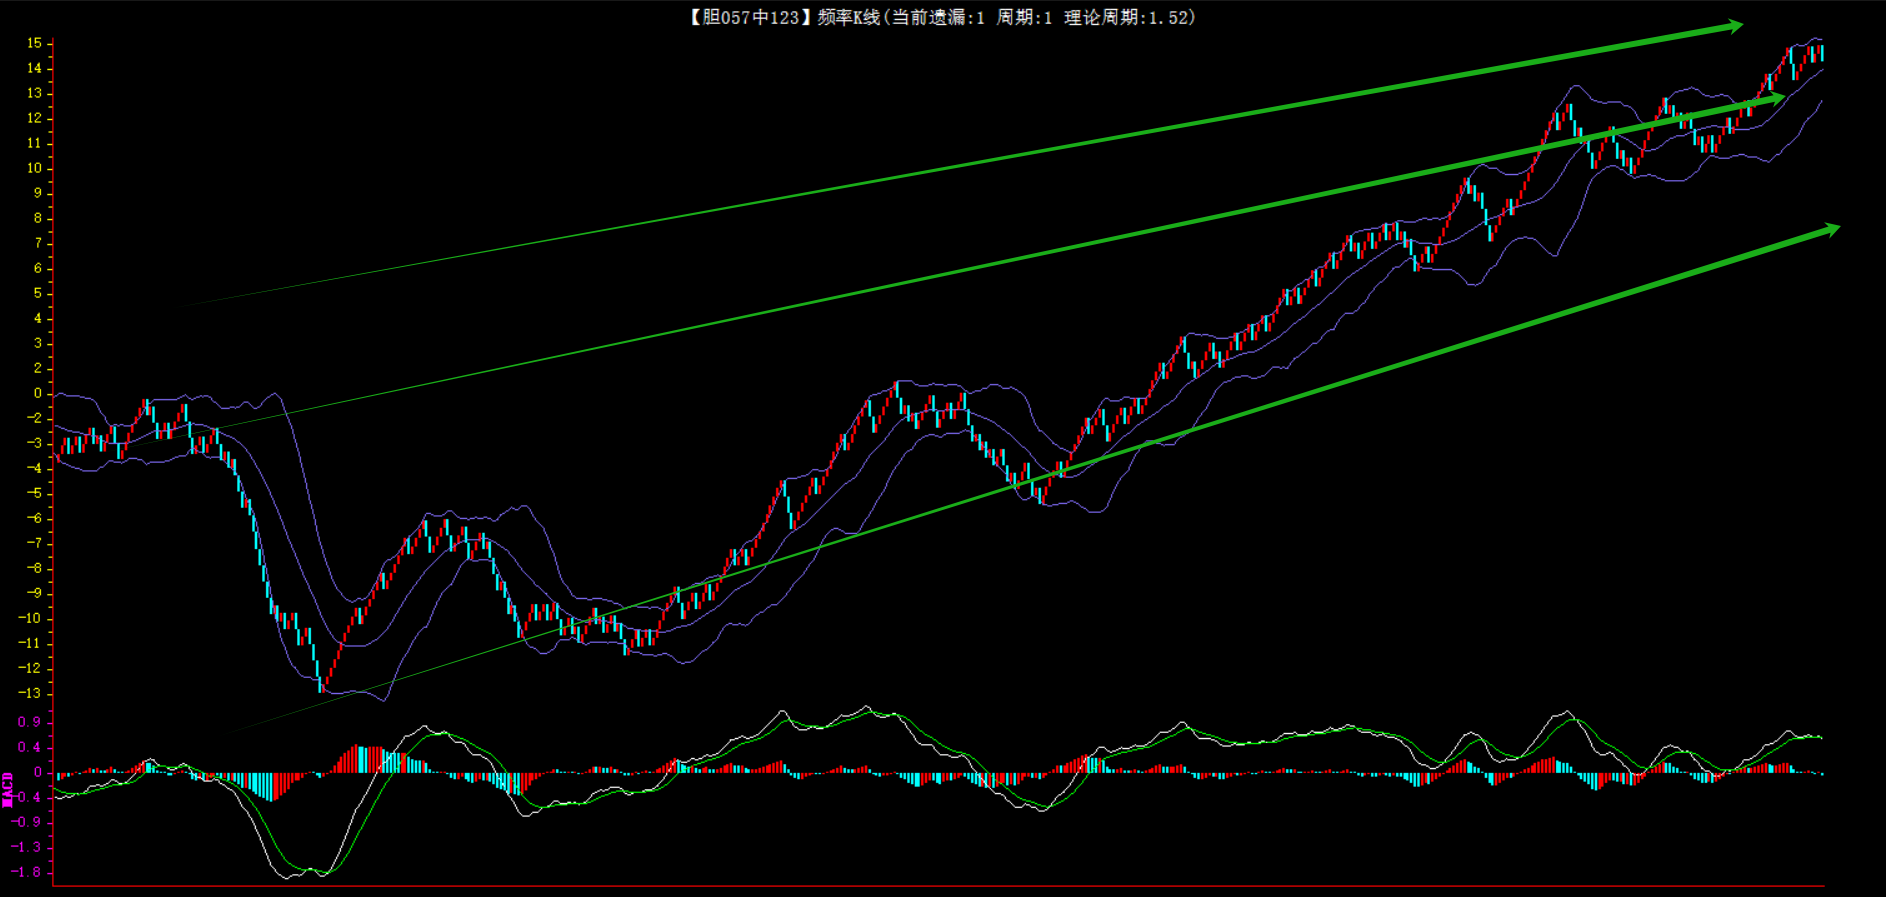Select the 当前遗漏:1 text in title
Viewport: 1886px width, 897px height.
pos(937,17)
